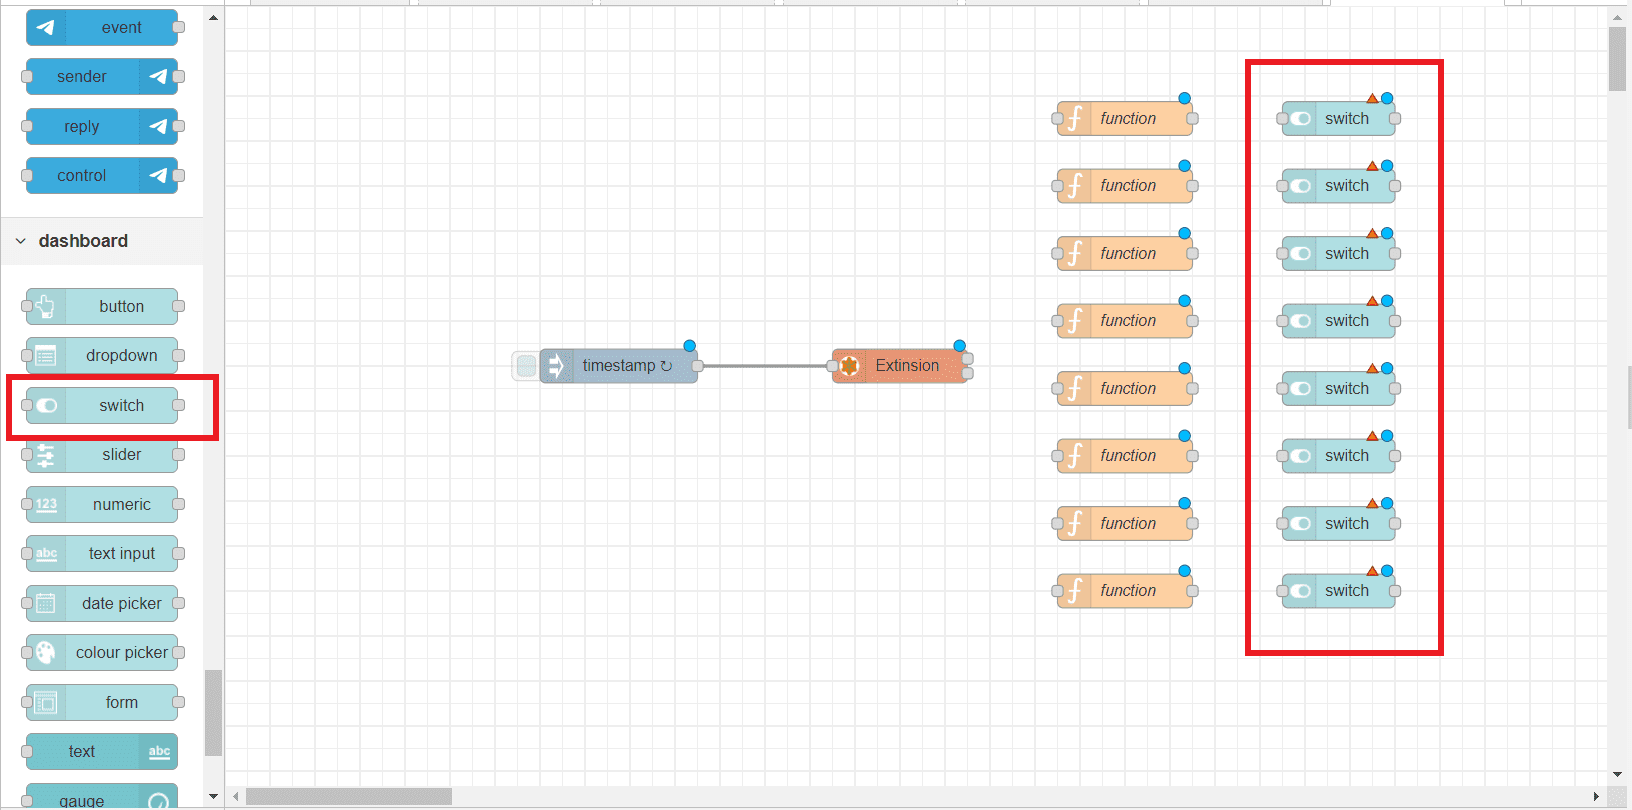Click the Extinsion node gear icon
The height and width of the screenshot is (810, 1632).
point(850,366)
